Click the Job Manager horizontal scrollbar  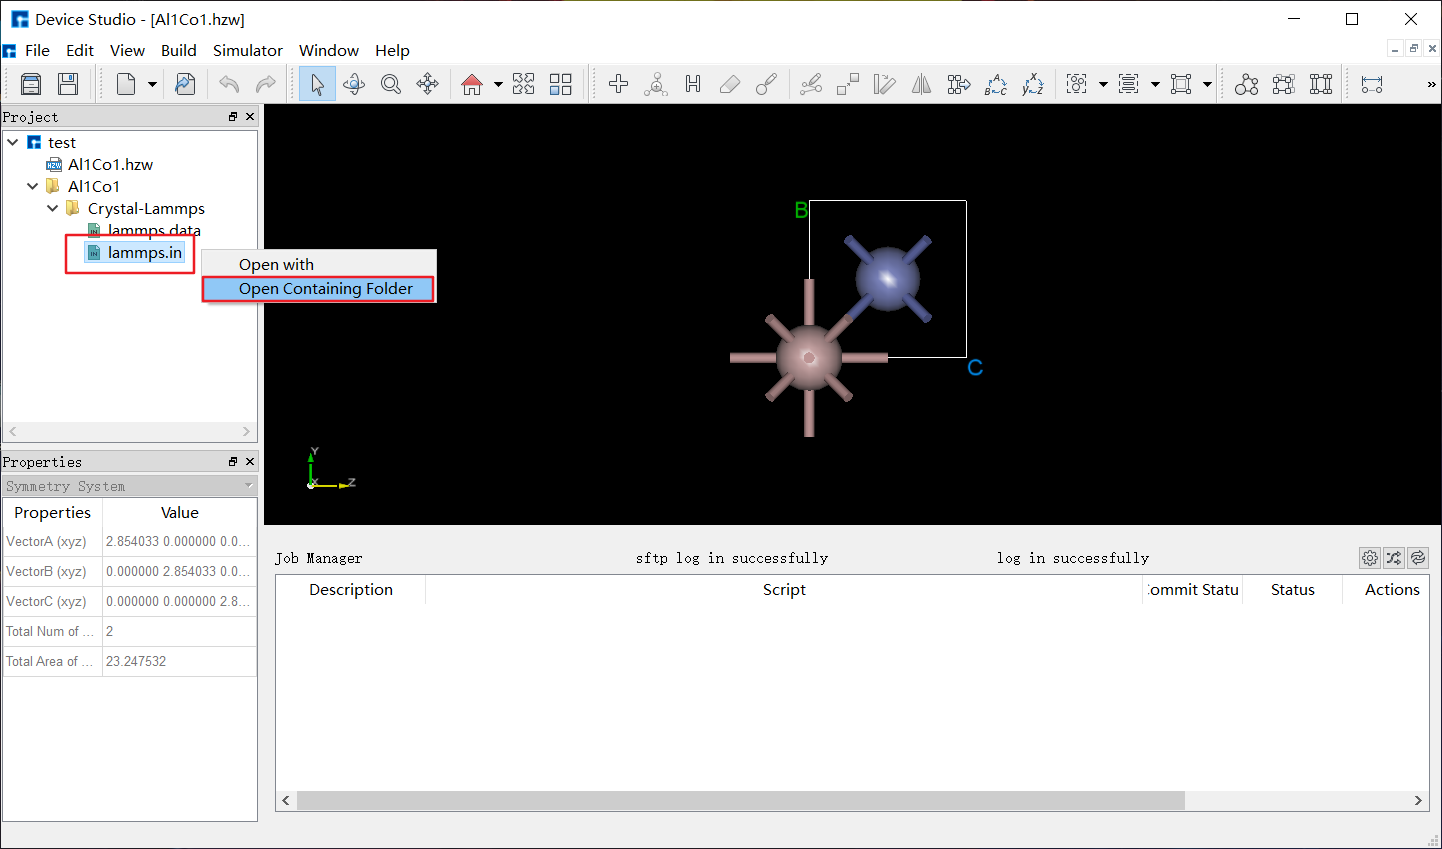740,800
